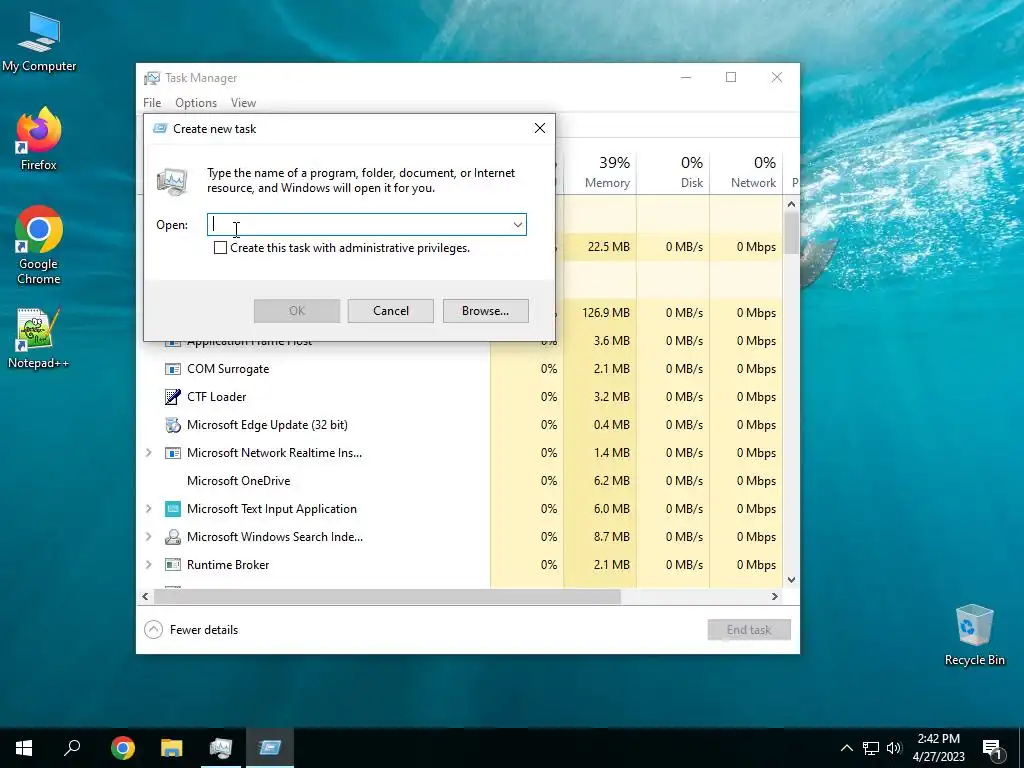The image size is (1024, 768).
Task: Click the End task button
Action: [749, 630]
